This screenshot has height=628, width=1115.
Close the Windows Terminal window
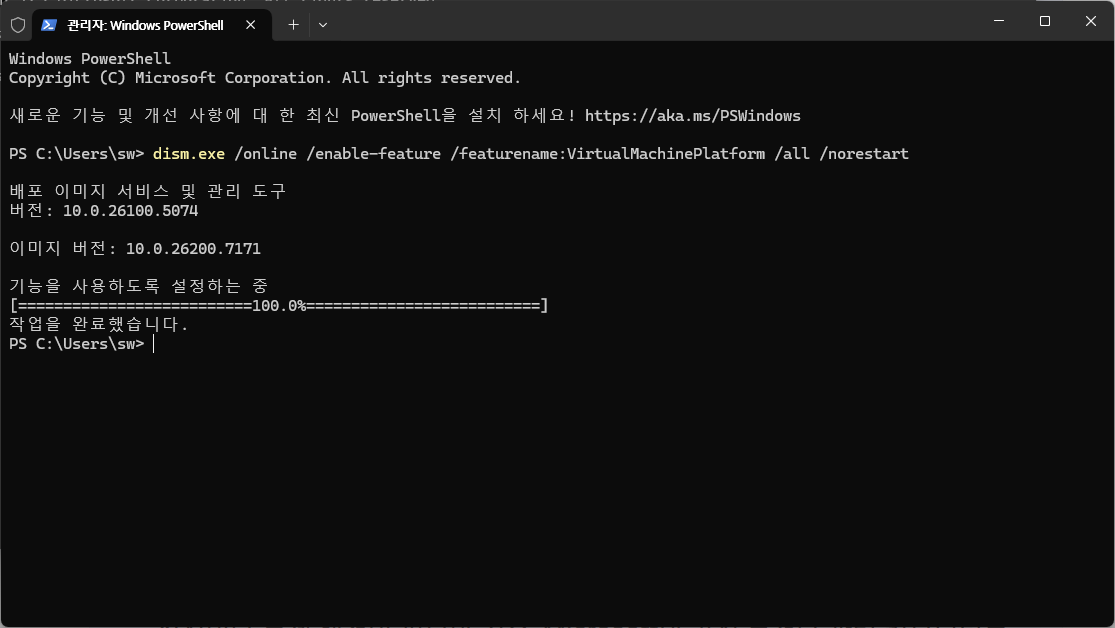[x=1091, y=21]
